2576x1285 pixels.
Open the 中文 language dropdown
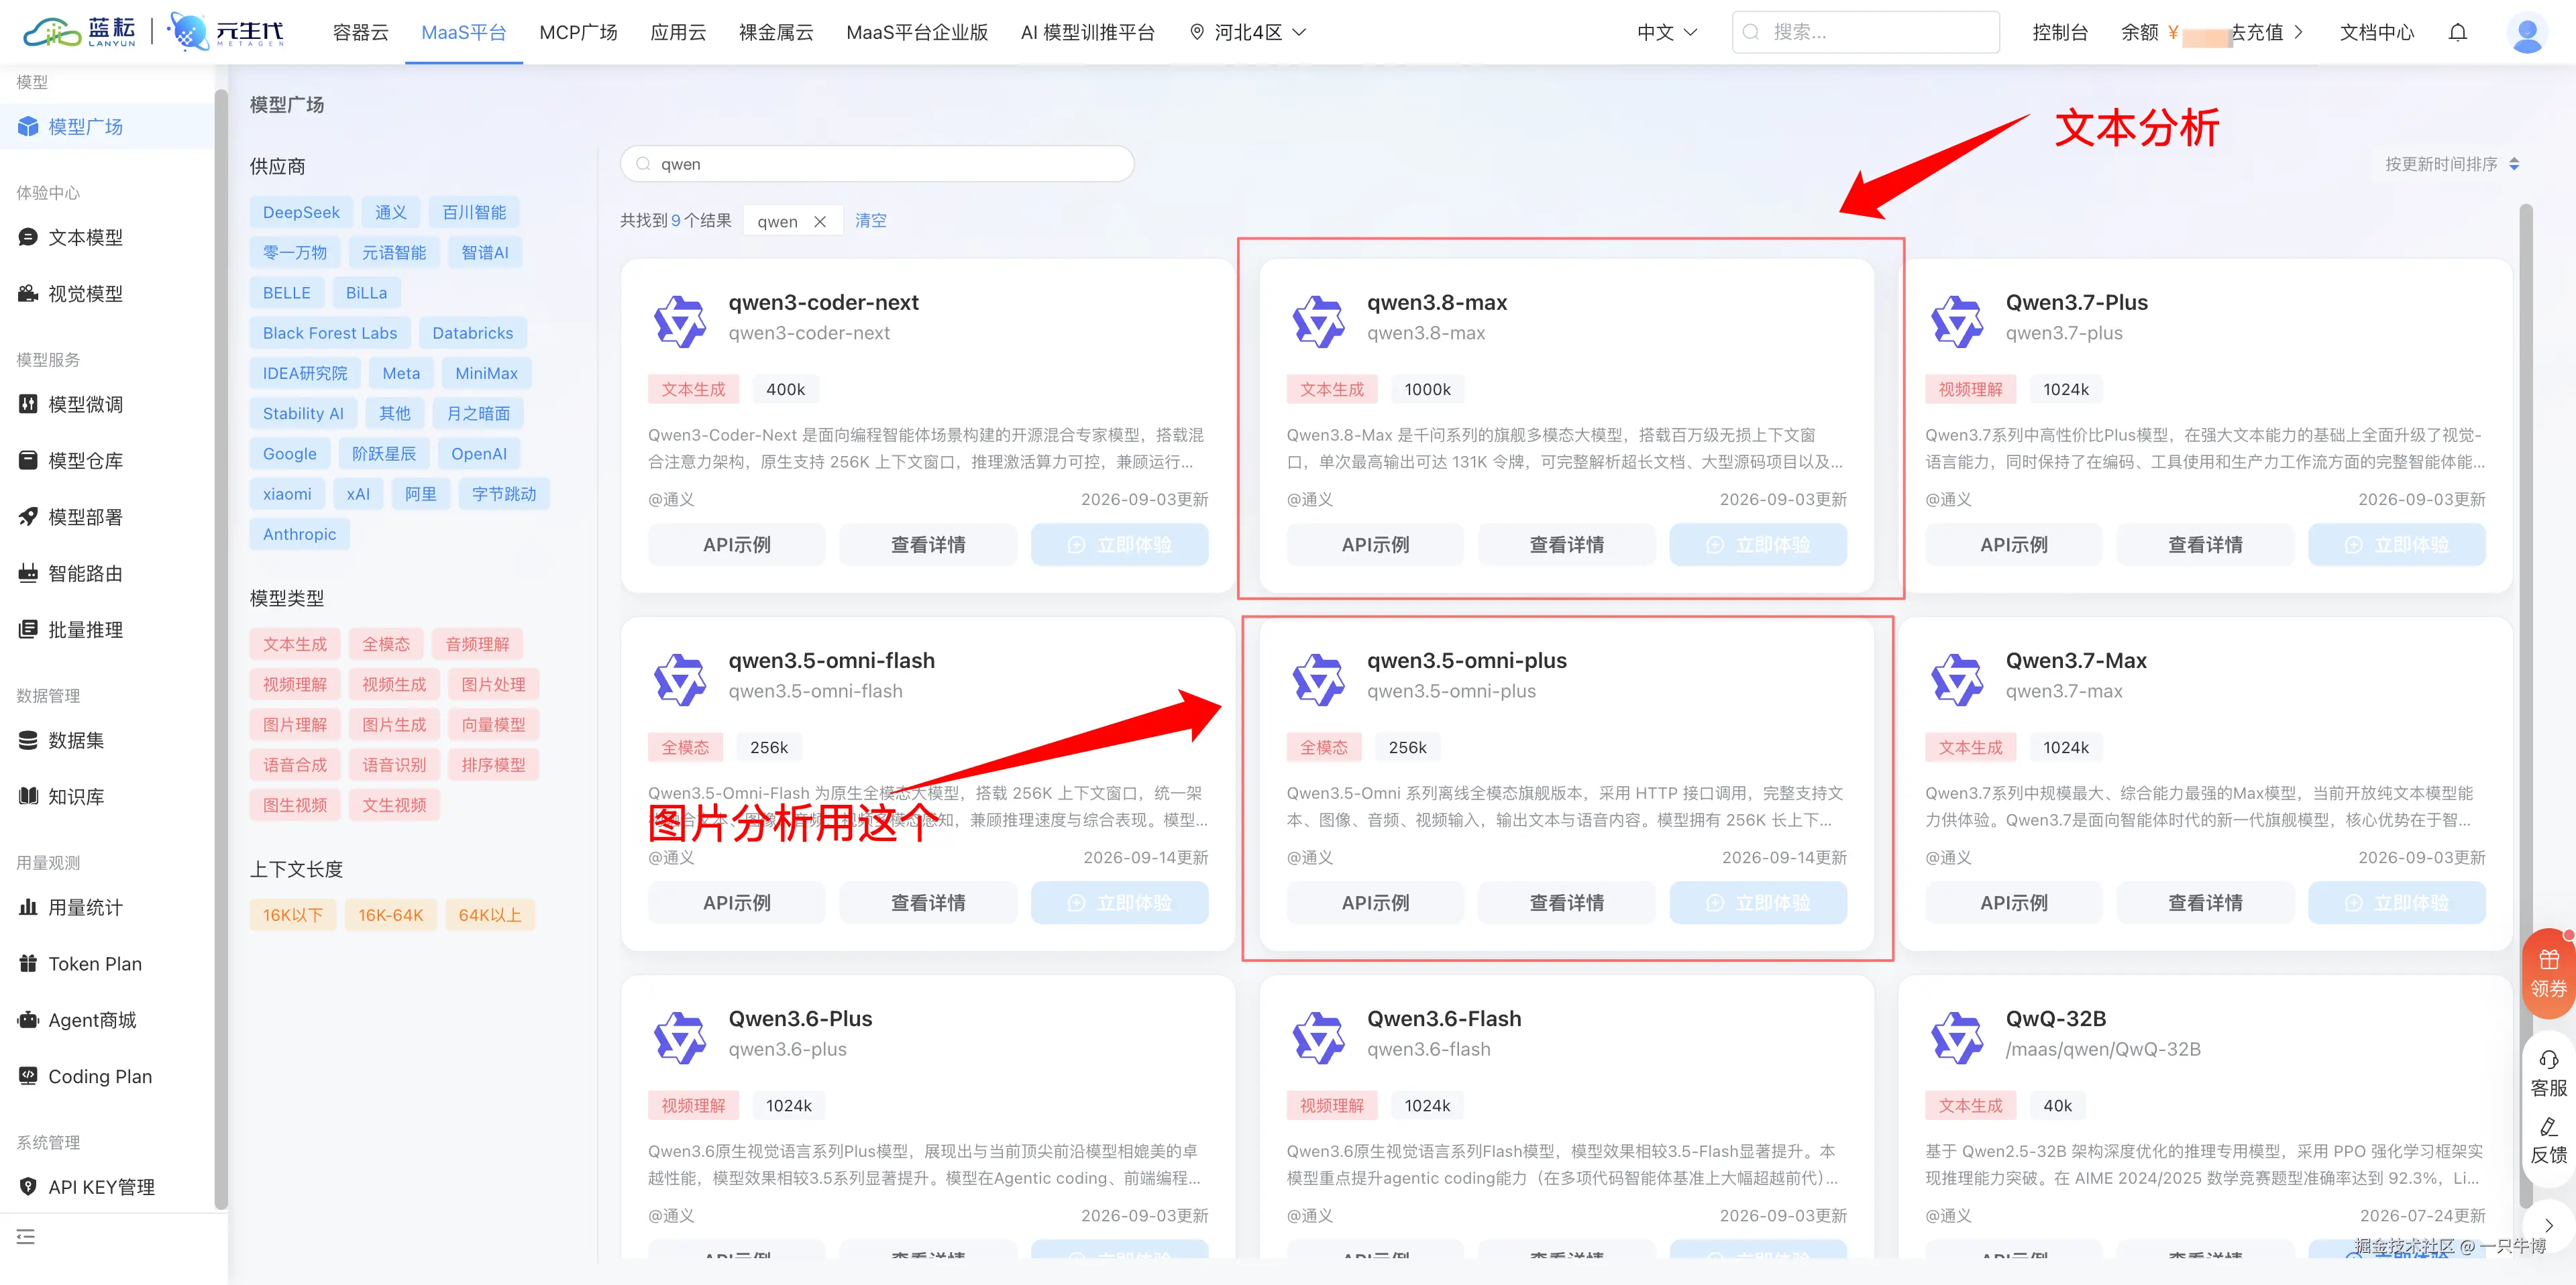click(1667, 32)
